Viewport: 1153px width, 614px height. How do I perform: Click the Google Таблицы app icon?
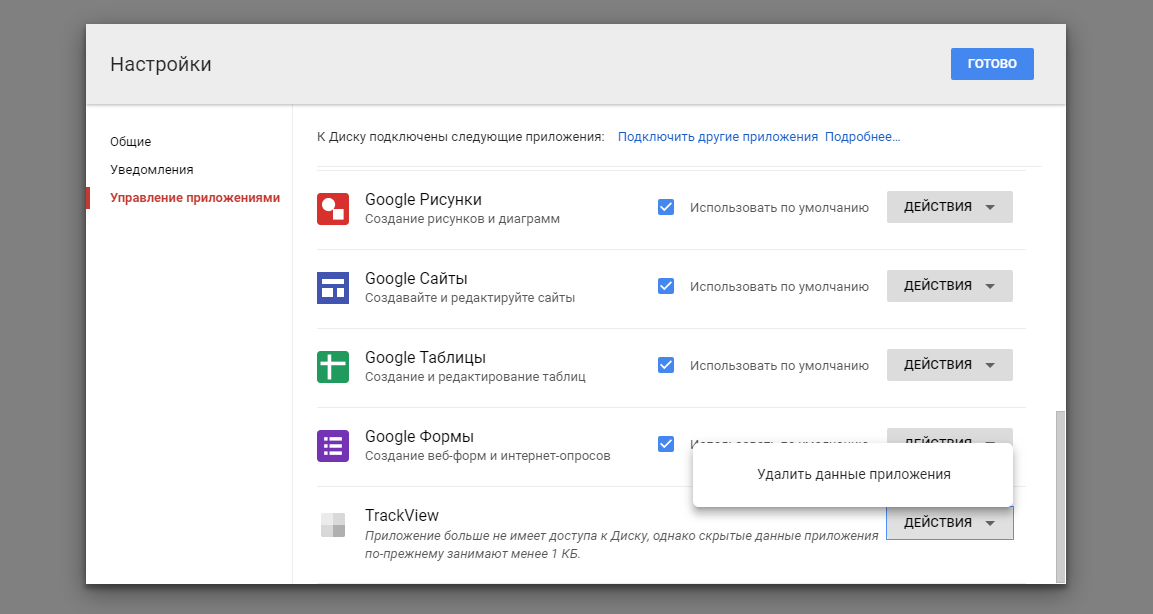coord(332,367)
